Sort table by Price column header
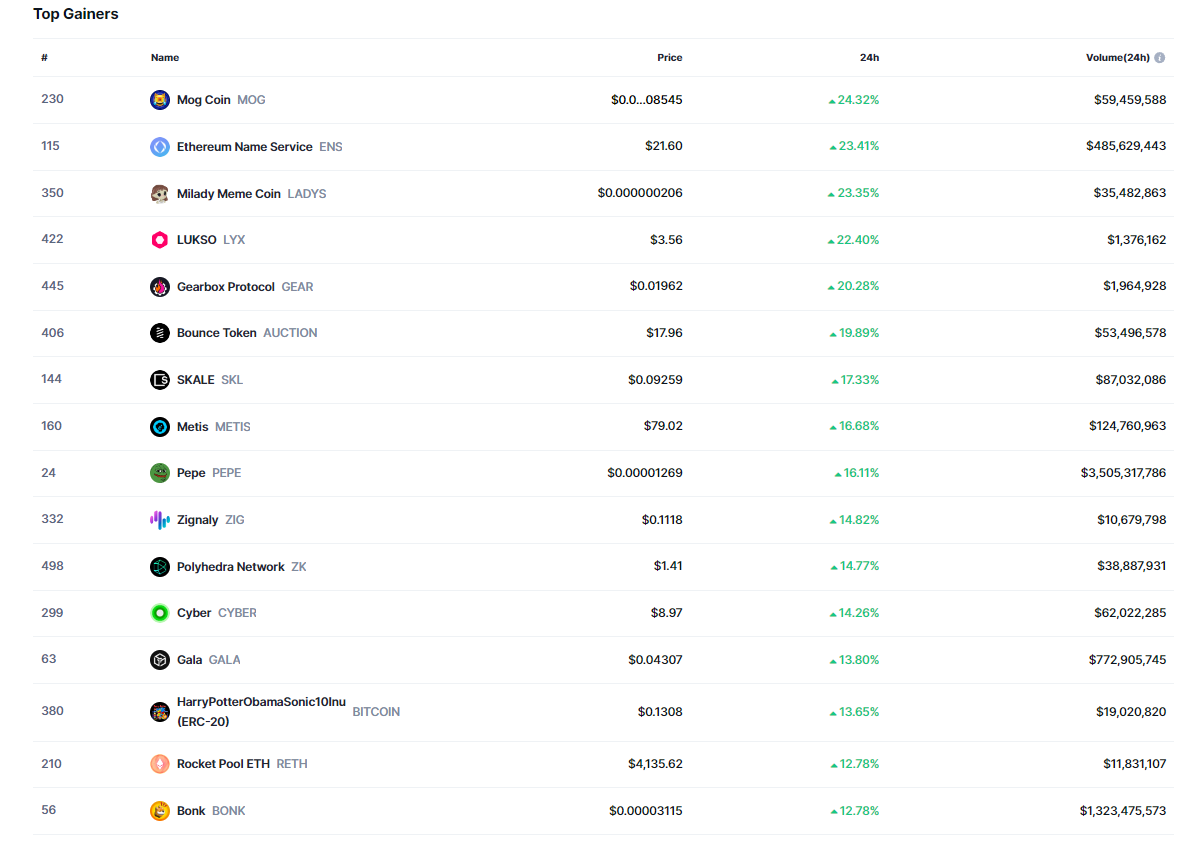 (x=669, y=58)
